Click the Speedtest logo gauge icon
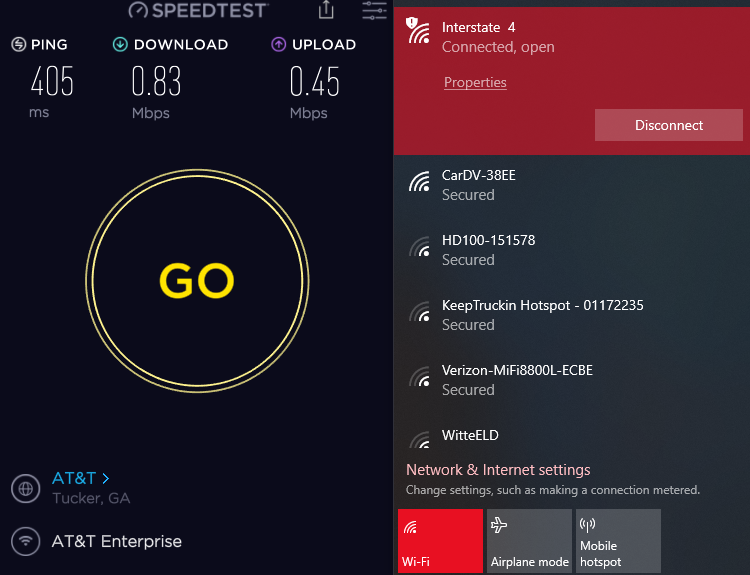 click(138, 10)
